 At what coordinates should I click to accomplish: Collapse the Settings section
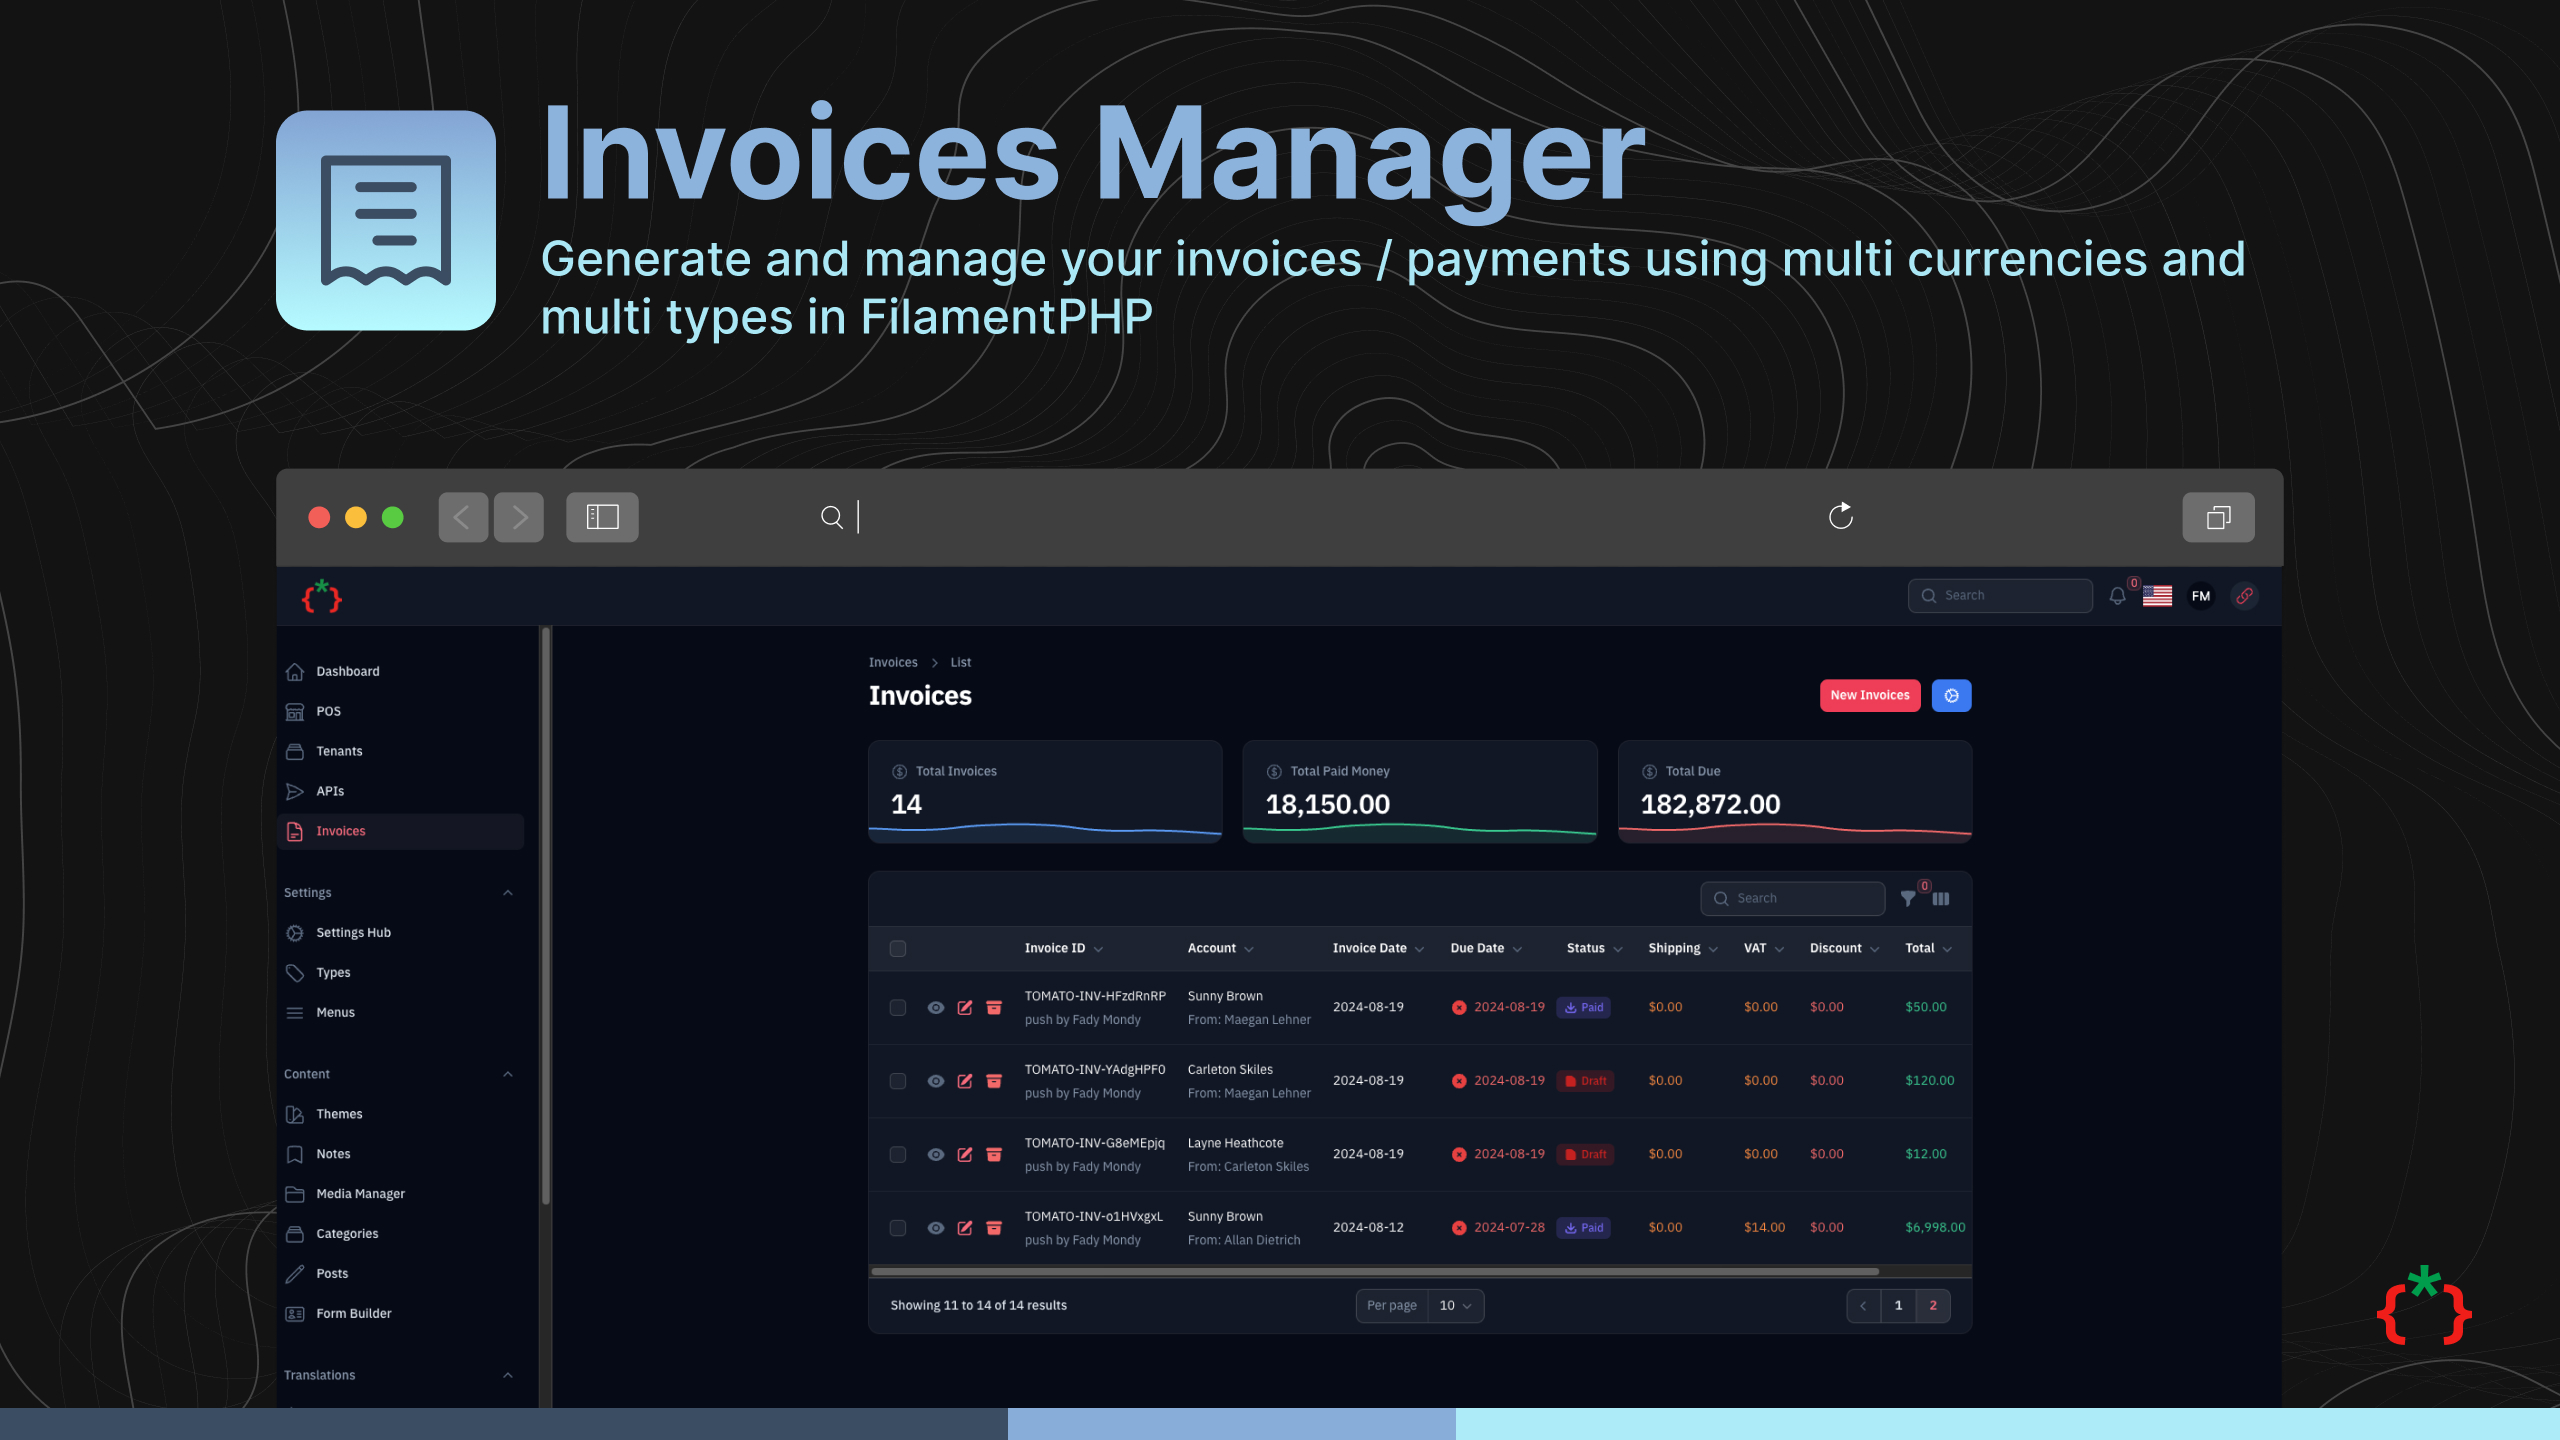(x=510, y=892)
